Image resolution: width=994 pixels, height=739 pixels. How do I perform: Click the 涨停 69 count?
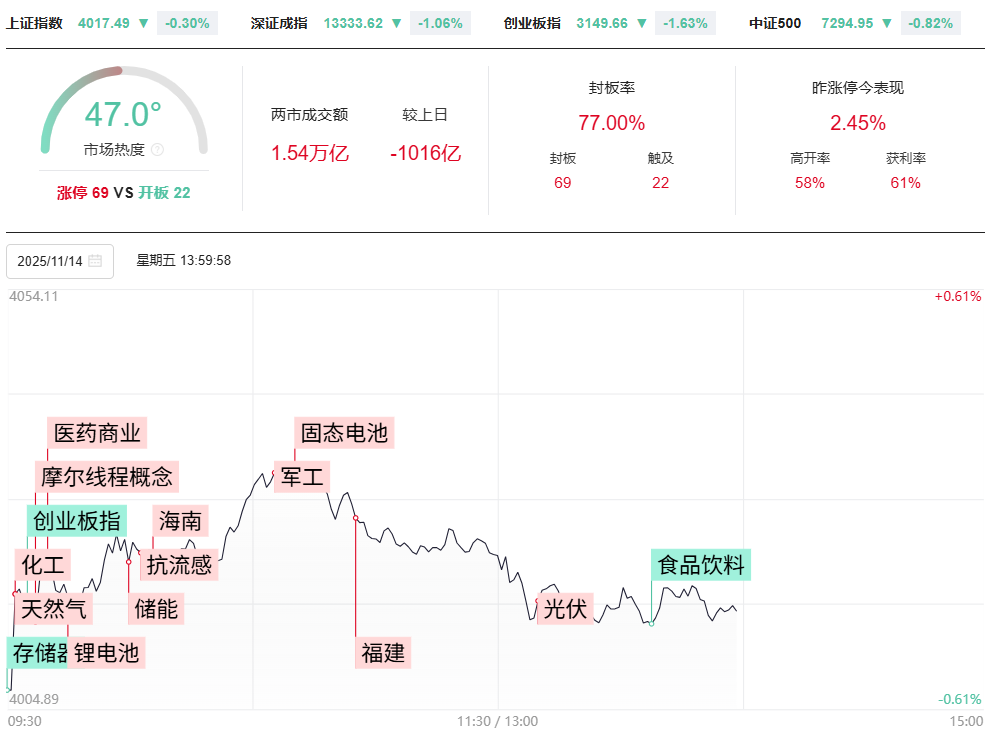pos(83,193)
